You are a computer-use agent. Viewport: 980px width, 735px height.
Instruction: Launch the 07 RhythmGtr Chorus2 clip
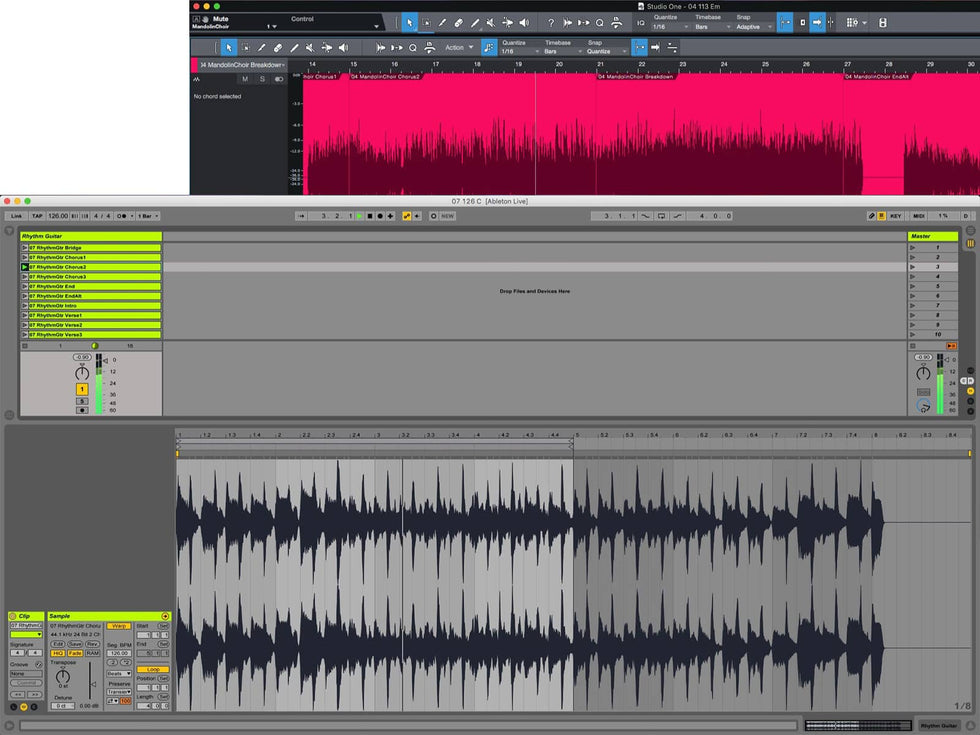point(25,267)
